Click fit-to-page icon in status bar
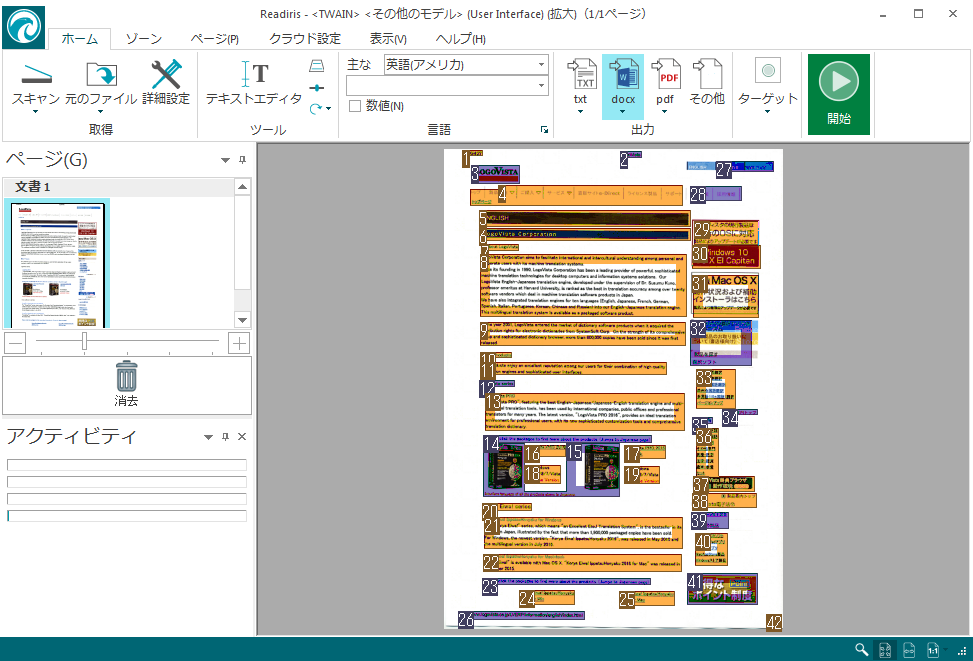 [885, 650]
